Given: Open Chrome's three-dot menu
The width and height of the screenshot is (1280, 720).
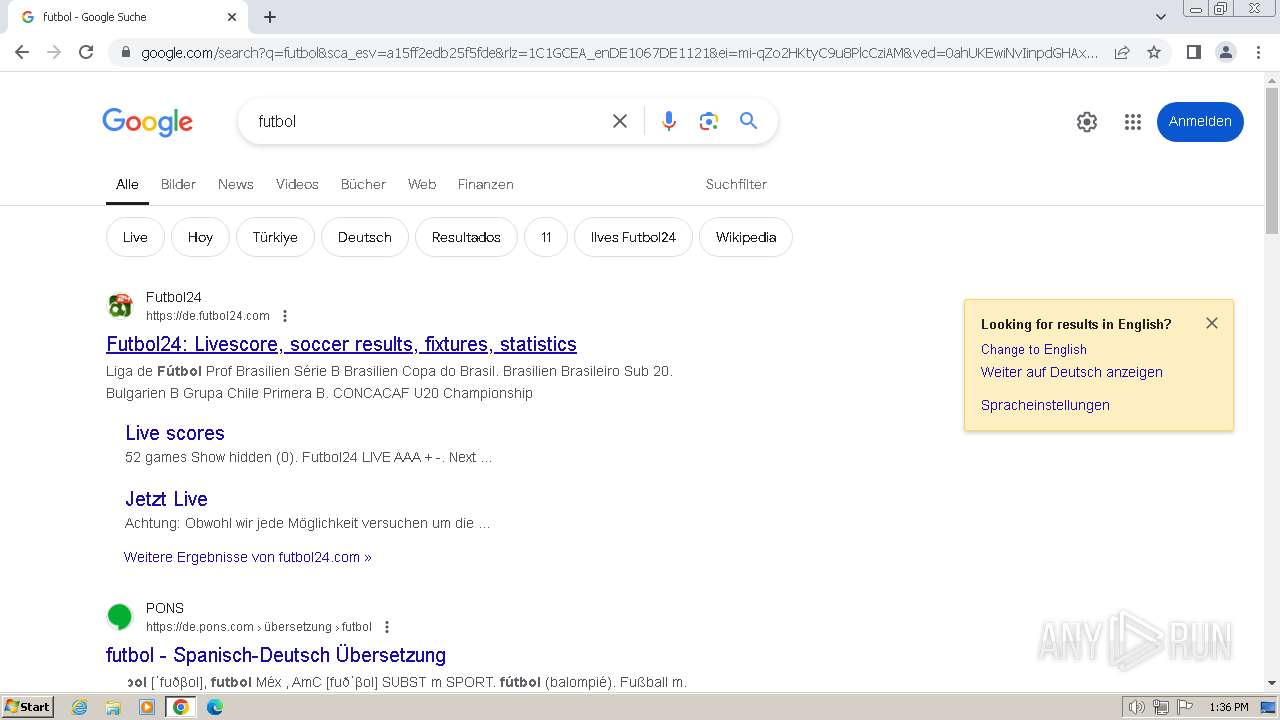Looking at the screenshot, I should [x=1258, y=52].
